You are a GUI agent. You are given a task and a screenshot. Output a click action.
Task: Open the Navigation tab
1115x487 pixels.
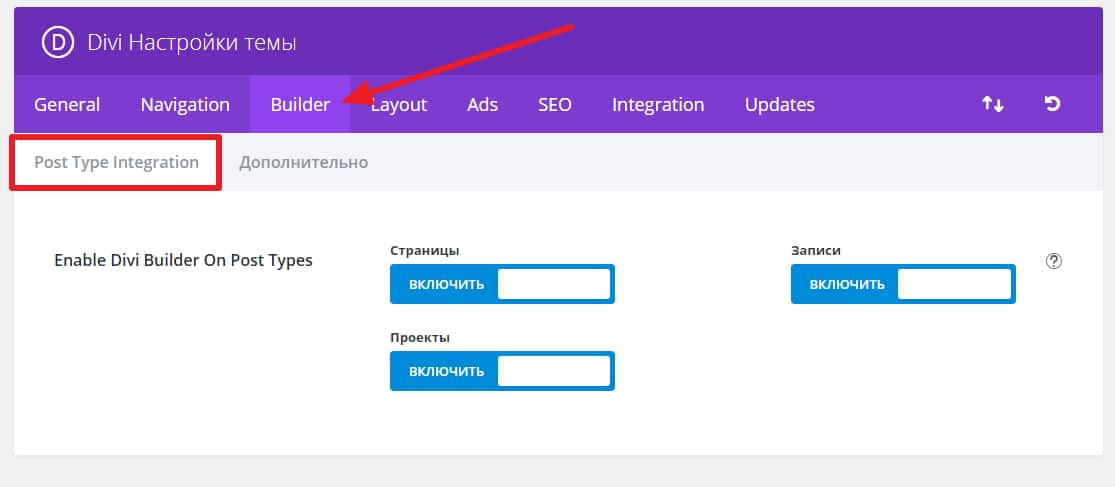pyautogui.click(x=185, y=104)
